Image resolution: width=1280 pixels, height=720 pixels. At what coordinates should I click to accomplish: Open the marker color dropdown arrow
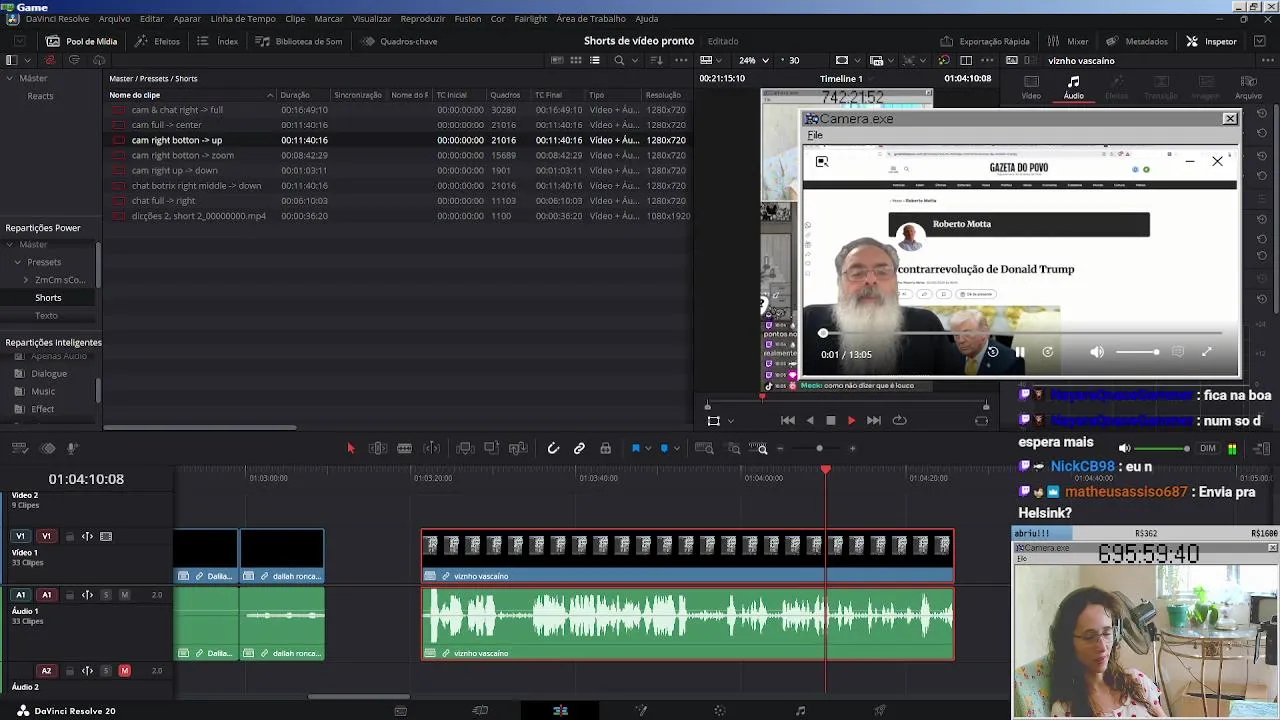tap(677, 449)
